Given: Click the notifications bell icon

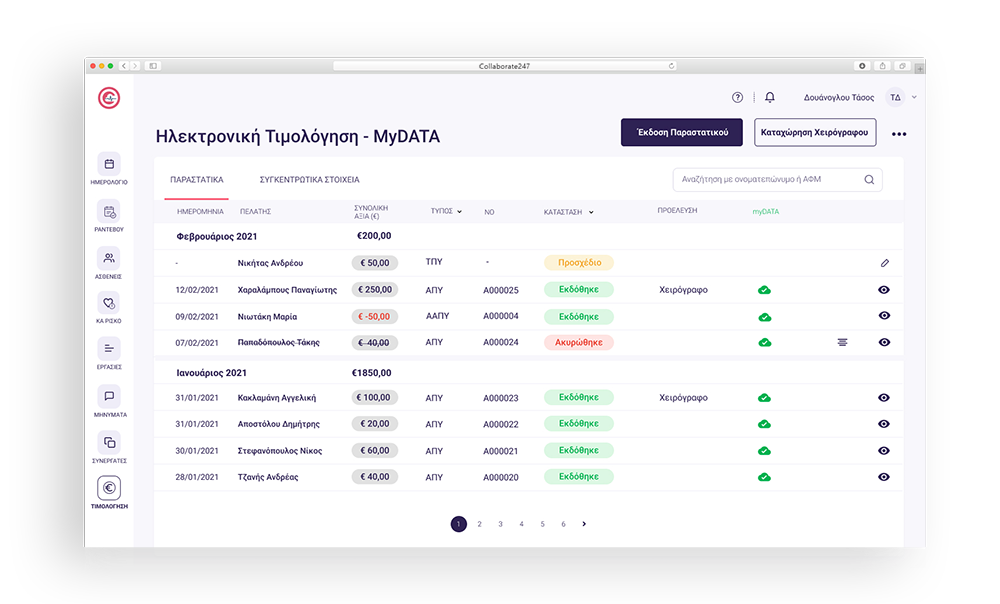Looking at the screenshot, I should point(769,98).
